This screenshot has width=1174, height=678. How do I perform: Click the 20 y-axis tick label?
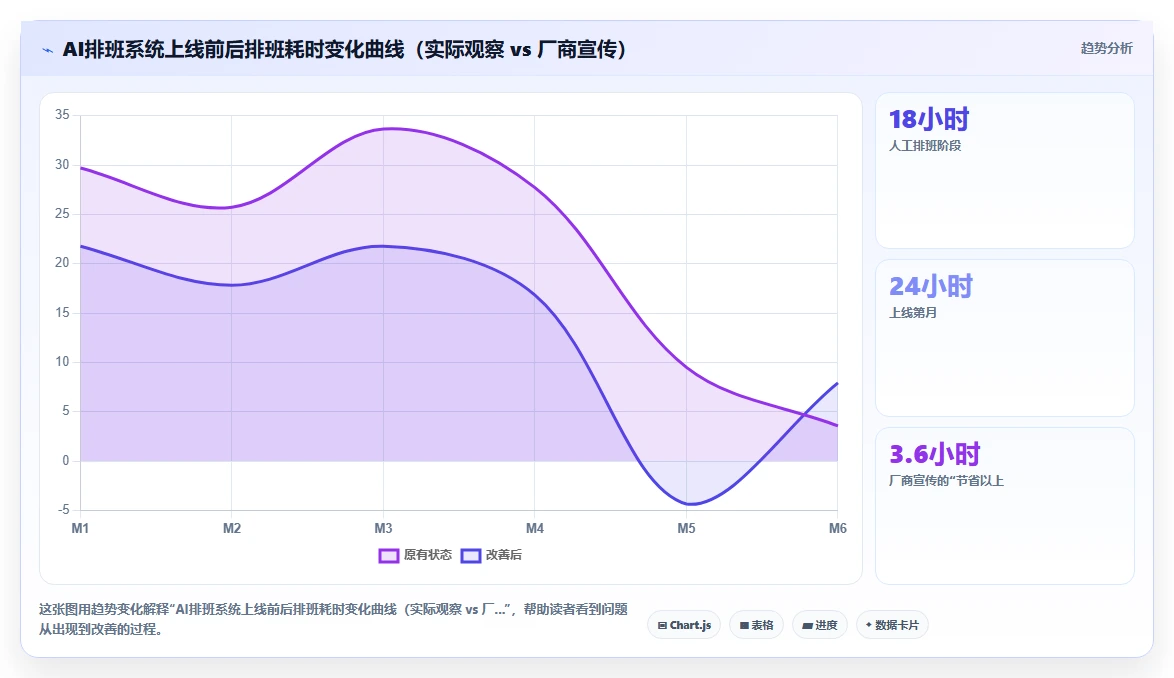click(62, 263)
